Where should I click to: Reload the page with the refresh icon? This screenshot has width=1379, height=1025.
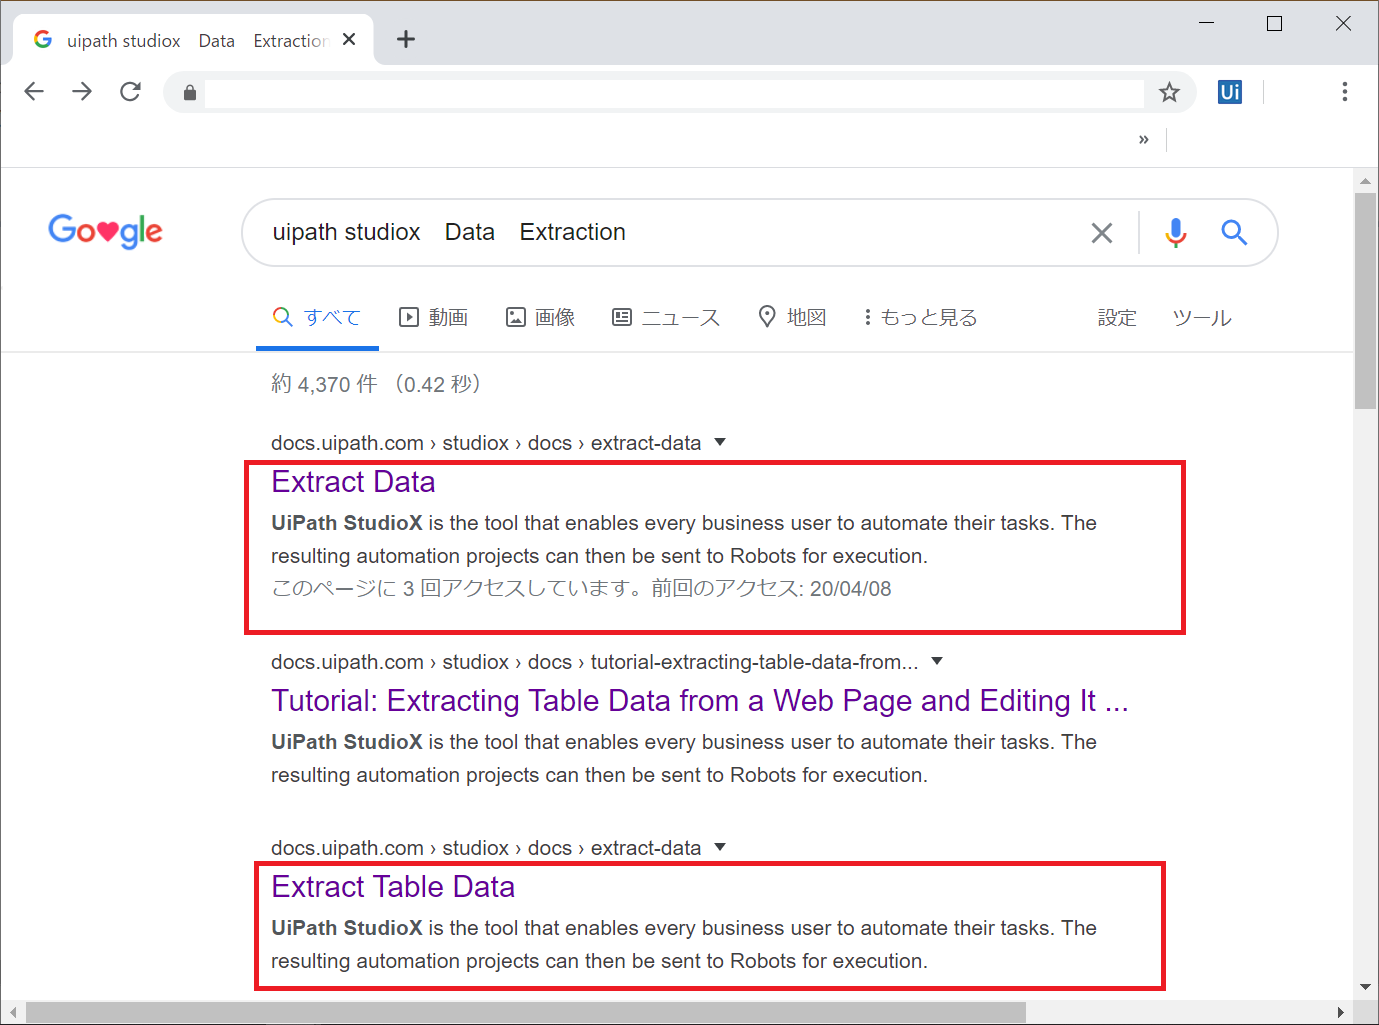click(130, 92)
